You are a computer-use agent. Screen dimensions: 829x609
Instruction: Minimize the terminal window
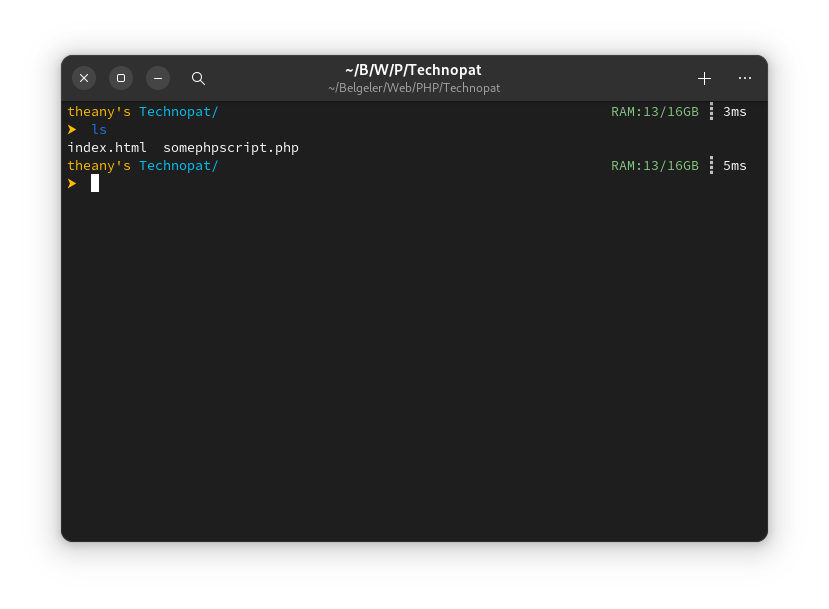158,78
